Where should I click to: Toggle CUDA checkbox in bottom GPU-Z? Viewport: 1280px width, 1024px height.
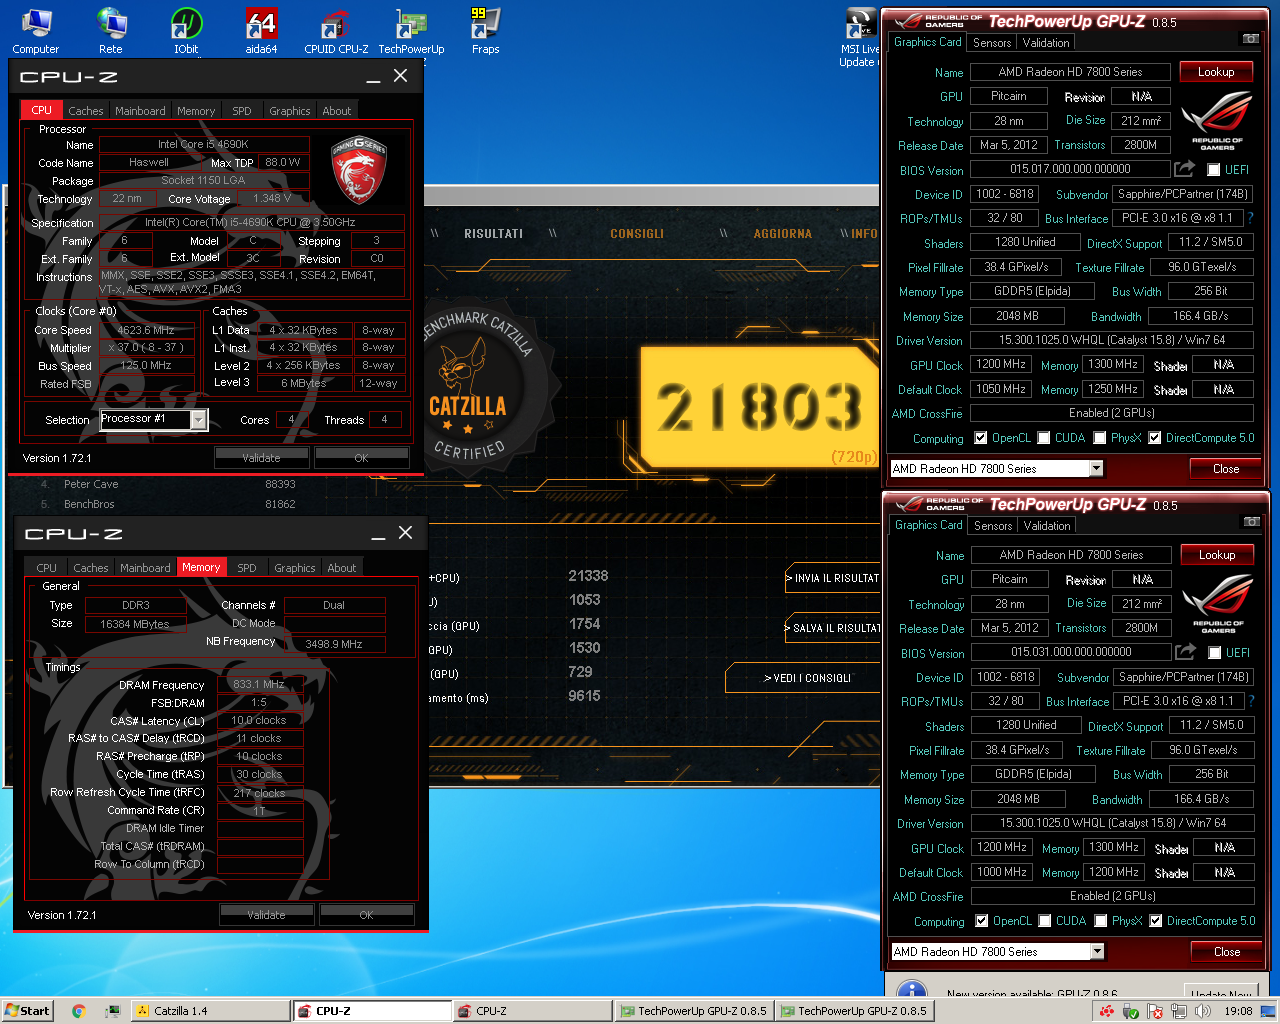pos(1045,921)
